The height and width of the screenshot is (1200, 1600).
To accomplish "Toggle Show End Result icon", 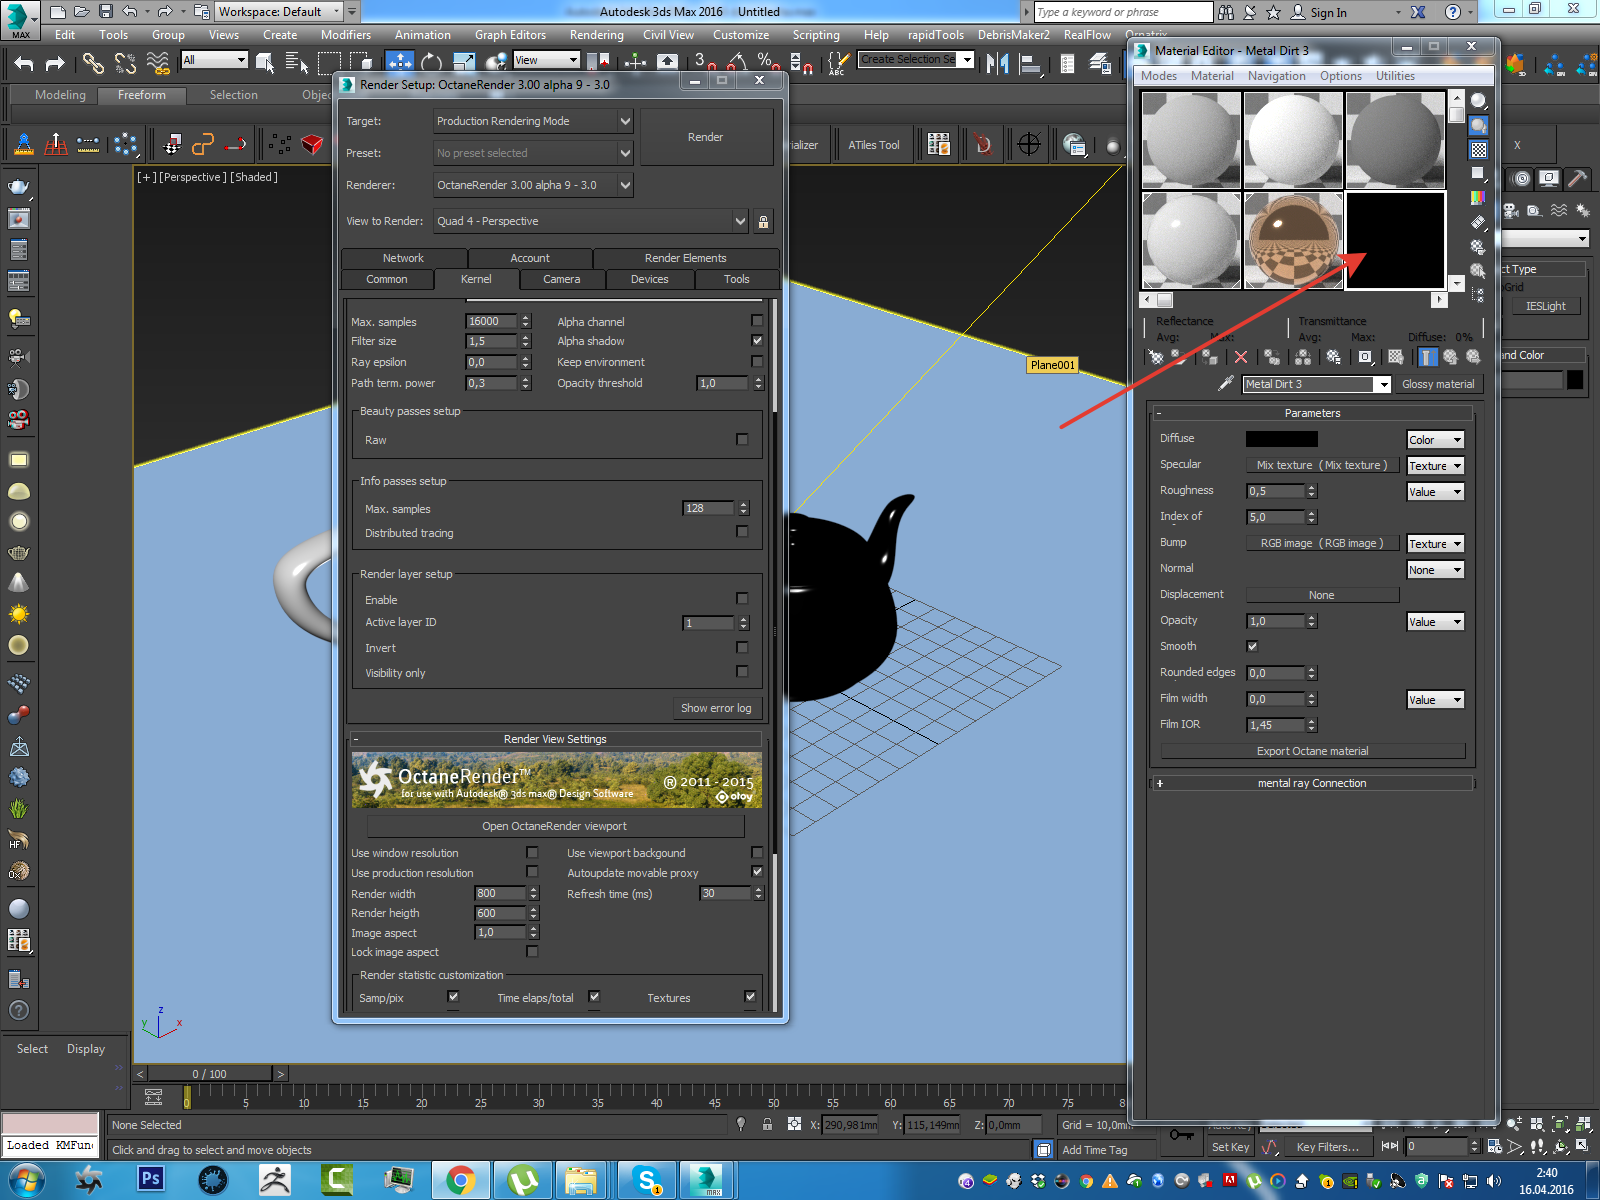I will tap(1428, 357).
